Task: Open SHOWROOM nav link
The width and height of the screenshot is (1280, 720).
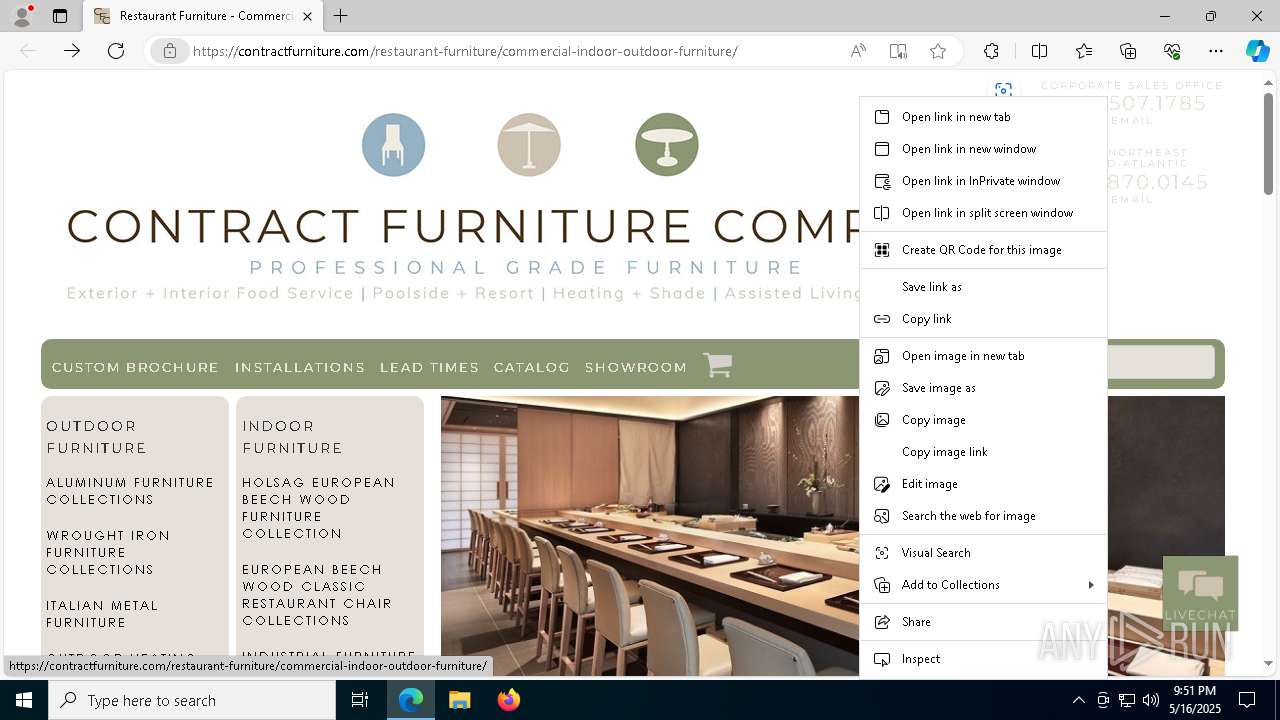Action: (x=636, y=367)
